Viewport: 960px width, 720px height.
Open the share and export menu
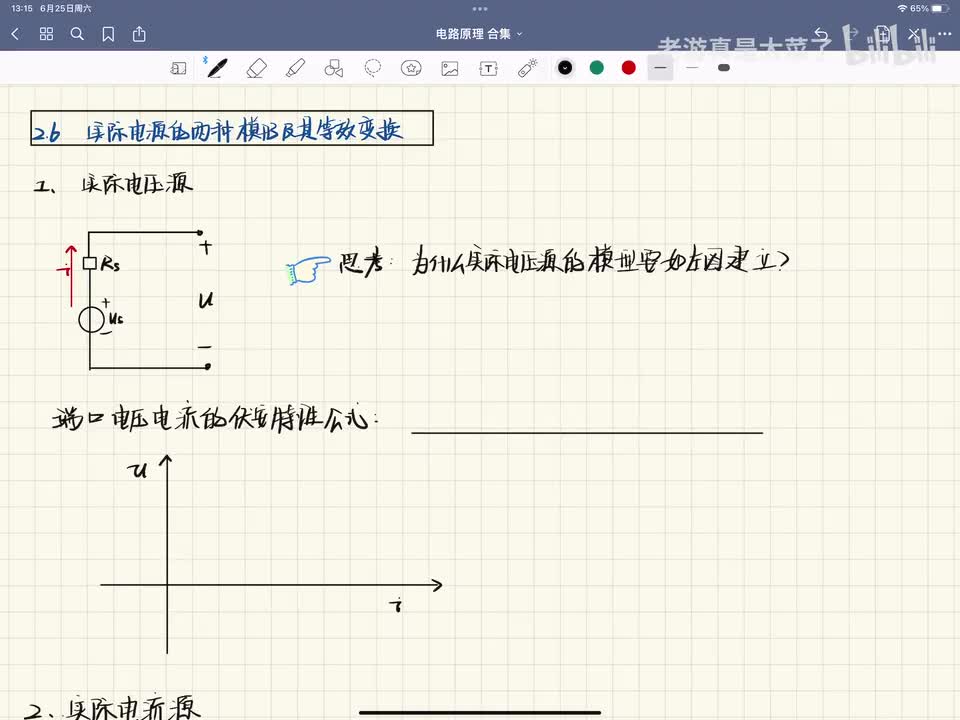(140, 34)
